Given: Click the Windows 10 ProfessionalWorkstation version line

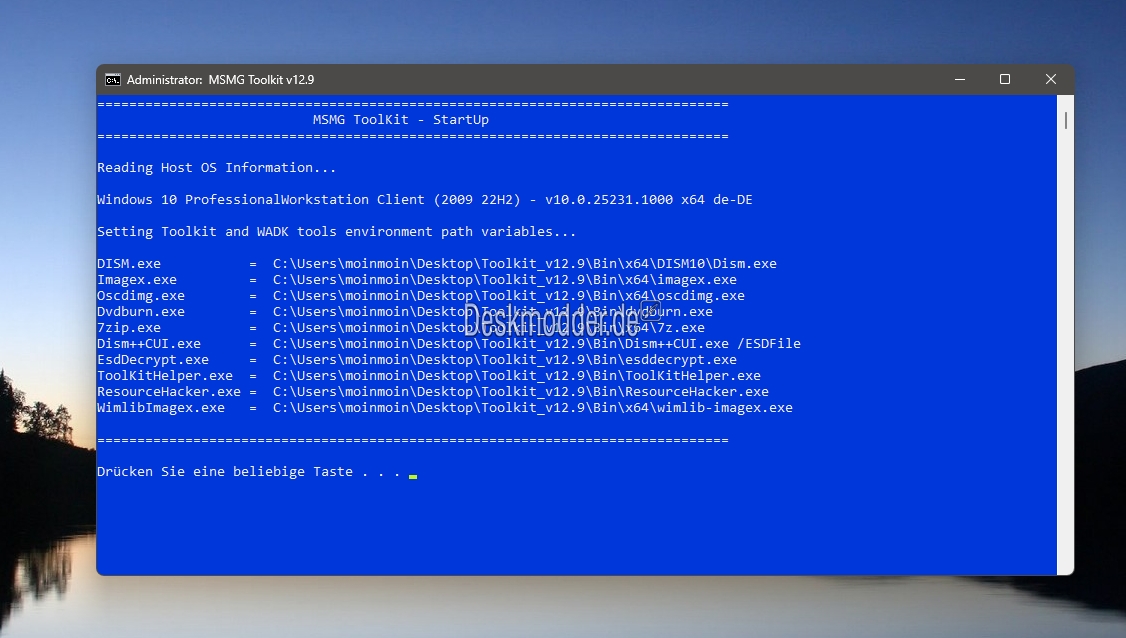Looking at the screenshot, I should [x=424, y=200].
